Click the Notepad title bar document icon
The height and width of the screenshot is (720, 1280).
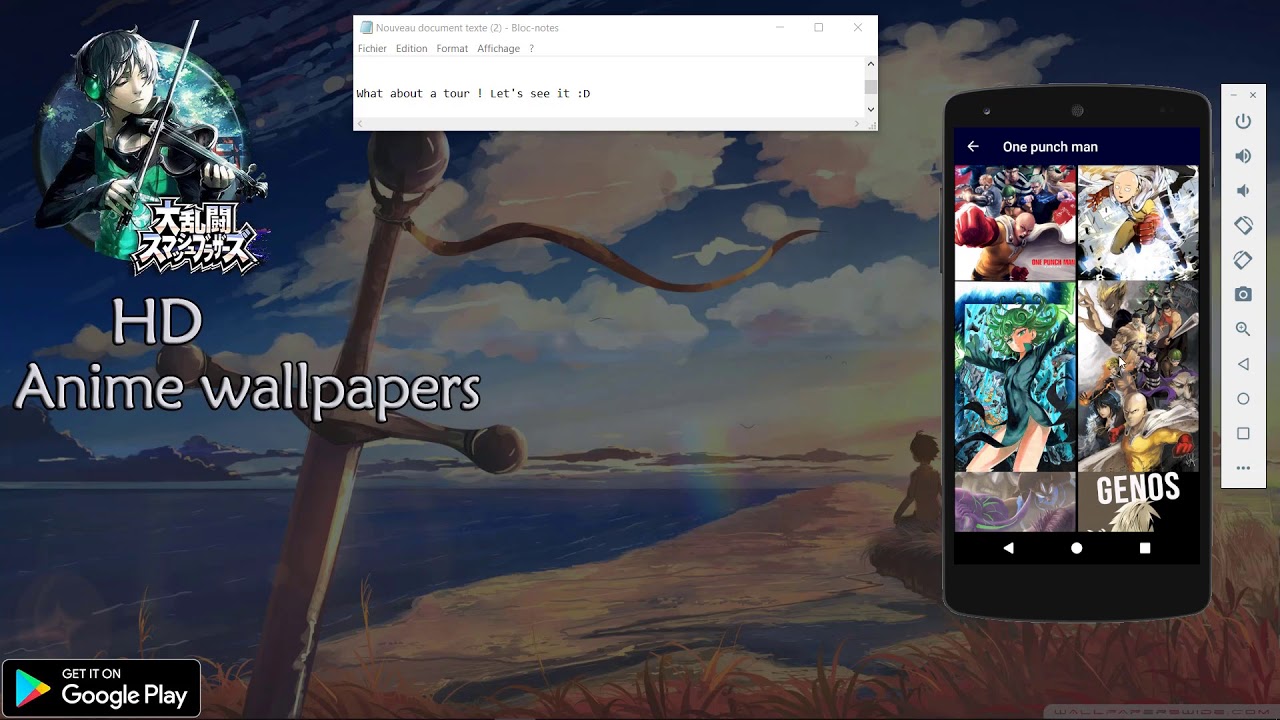pyautogui.click(x=366, y=28)
